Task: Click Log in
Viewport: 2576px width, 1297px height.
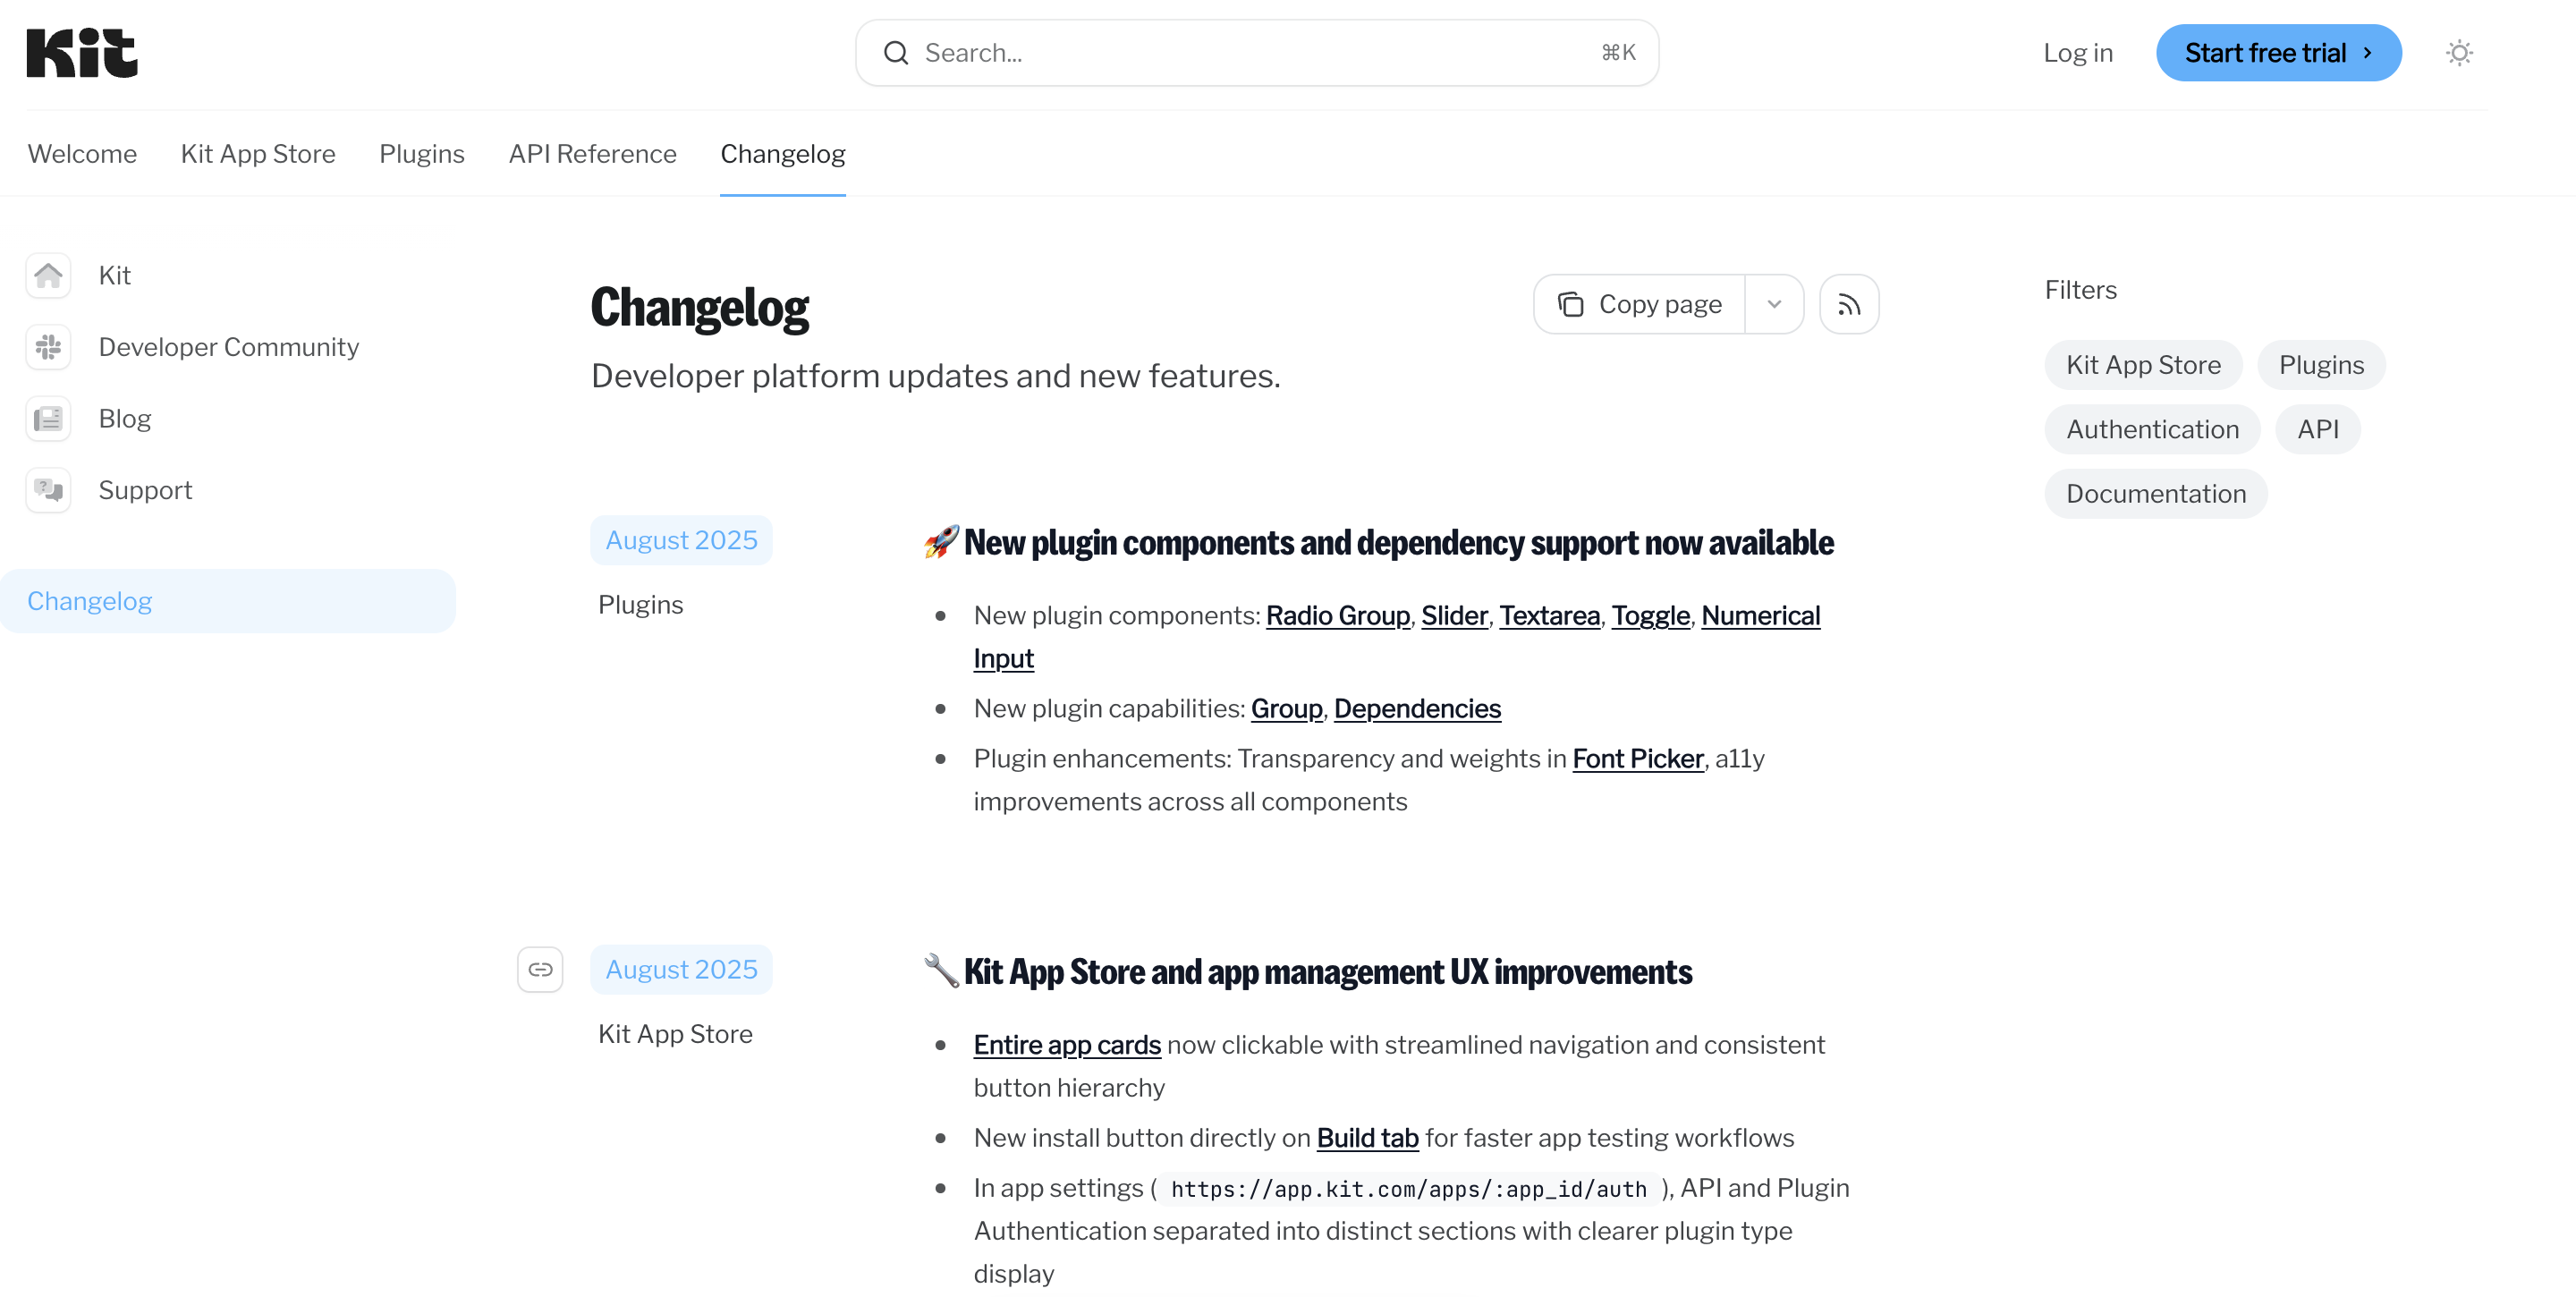Action: click(2078, 53)
